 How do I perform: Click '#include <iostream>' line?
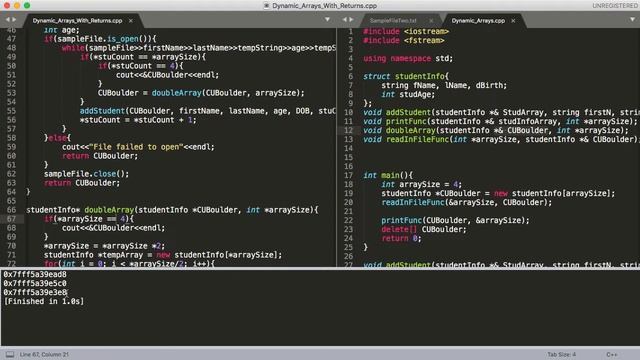[406, 31]
